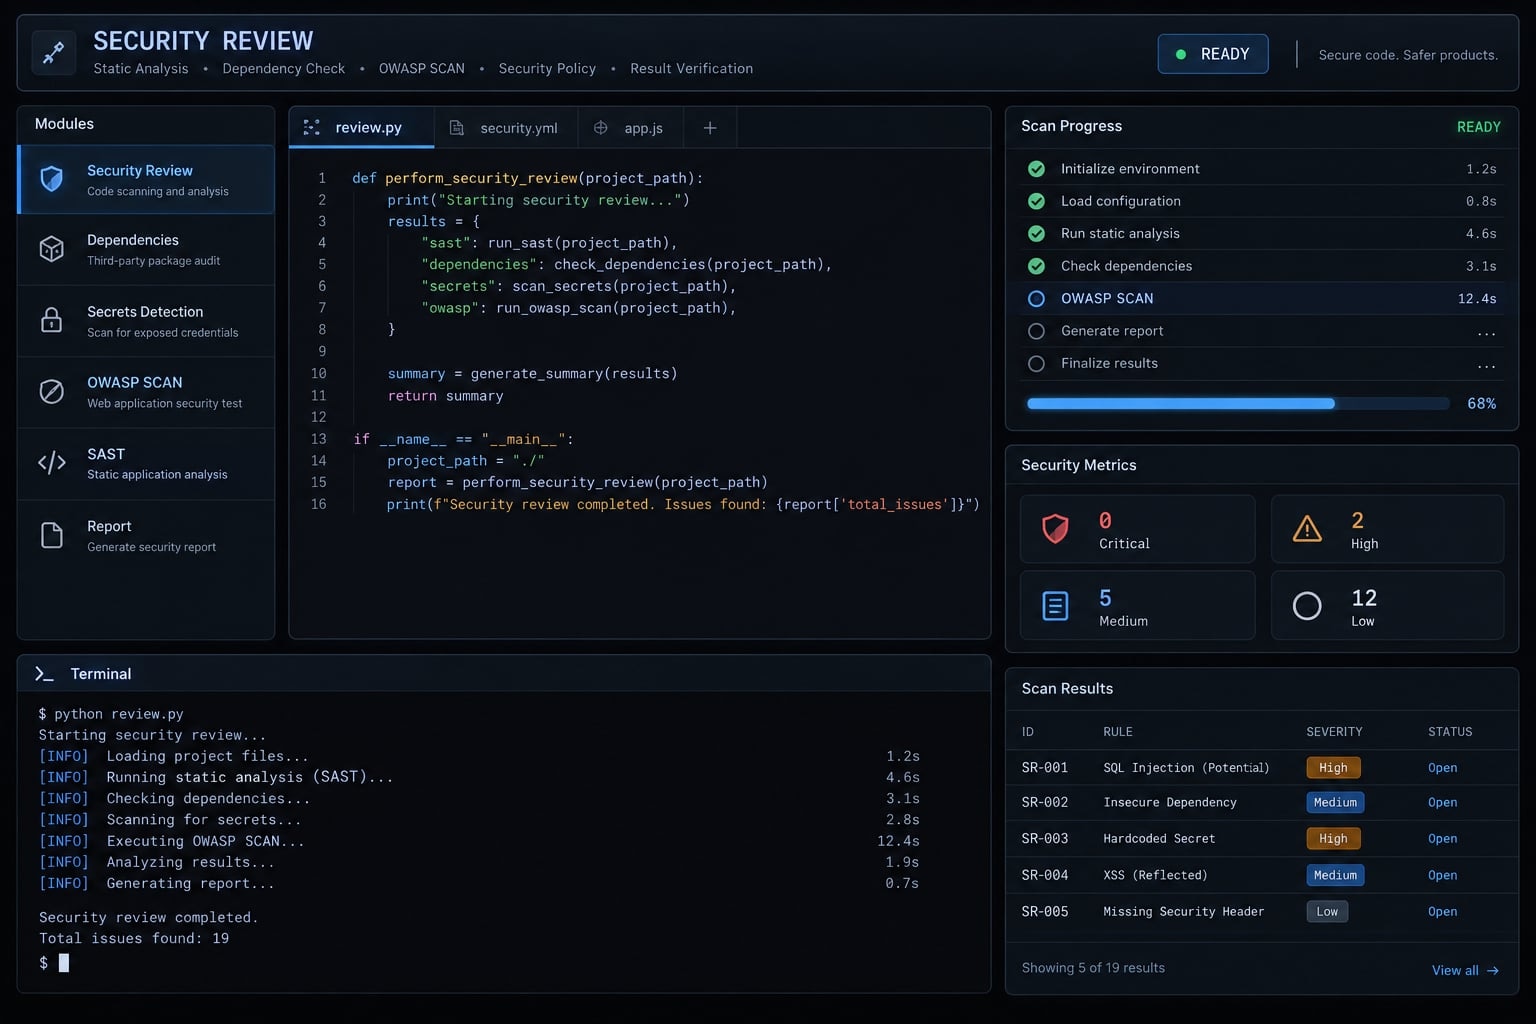Click the Medium list document icon
The image size is (1536, 1024).
(1055, 605)
